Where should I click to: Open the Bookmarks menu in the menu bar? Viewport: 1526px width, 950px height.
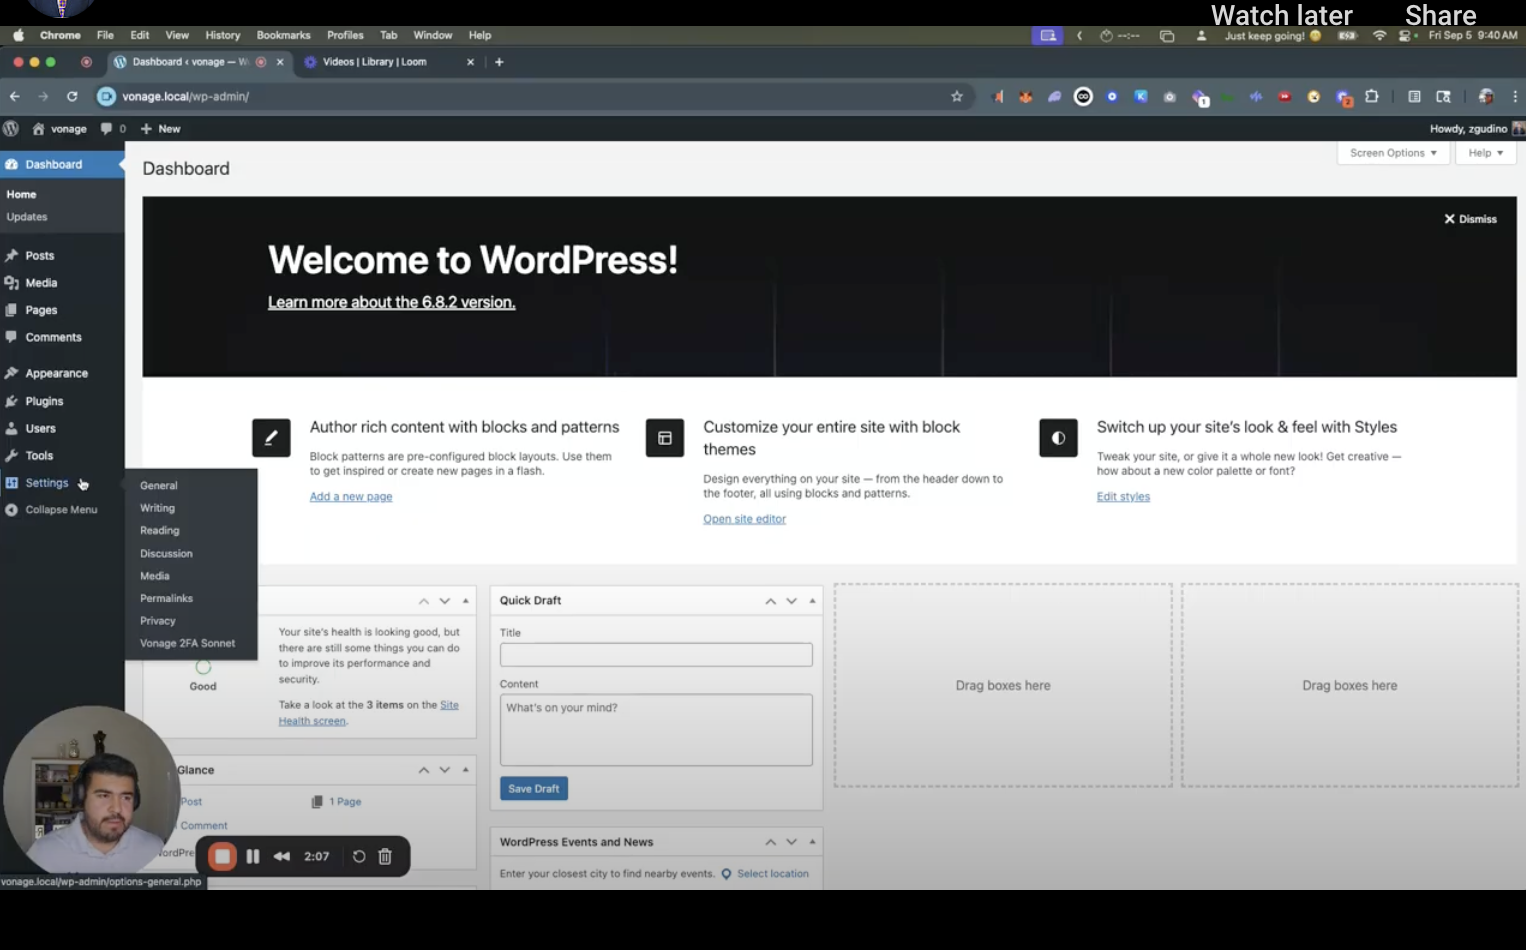tap(284, 35)
